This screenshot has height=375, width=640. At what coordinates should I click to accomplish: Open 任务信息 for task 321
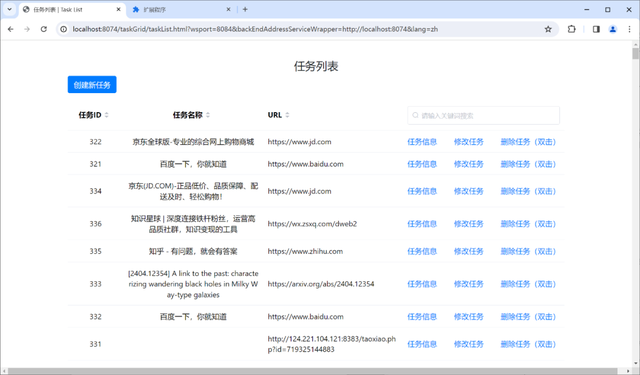[422, 164]
